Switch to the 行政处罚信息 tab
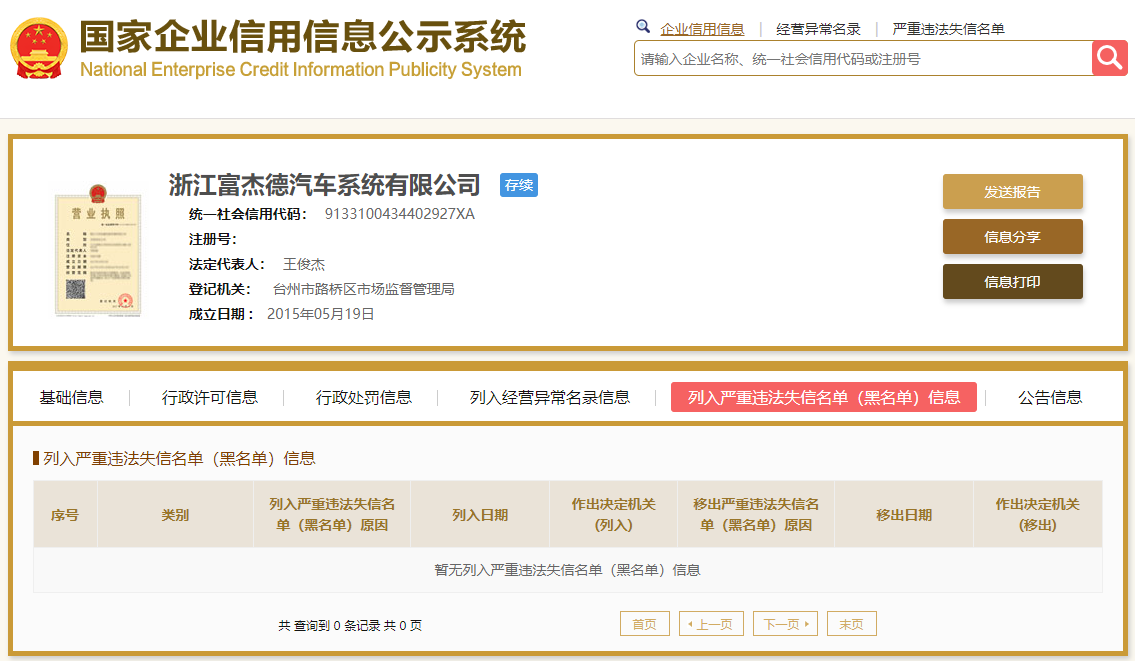This screenshot has width=1135, height=661. point(363,397)
